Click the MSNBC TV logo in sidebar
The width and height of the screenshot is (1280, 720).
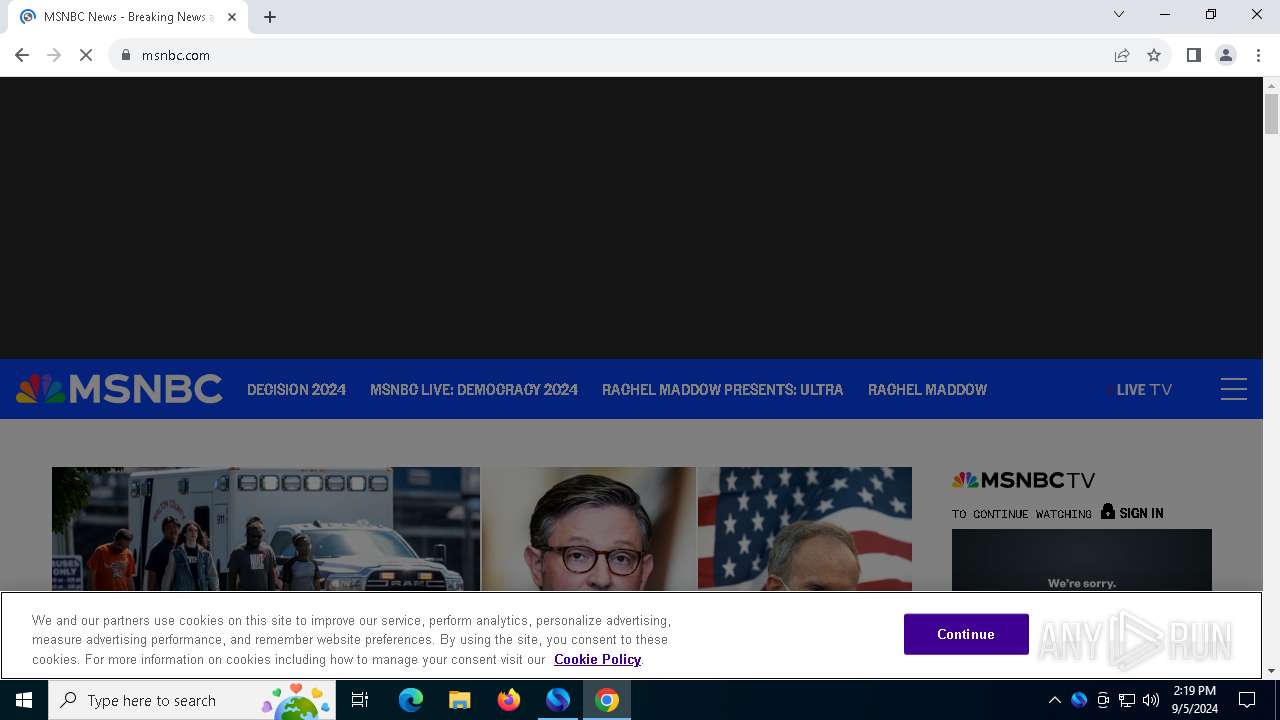pyautogui.click(x=1023, y=480)
